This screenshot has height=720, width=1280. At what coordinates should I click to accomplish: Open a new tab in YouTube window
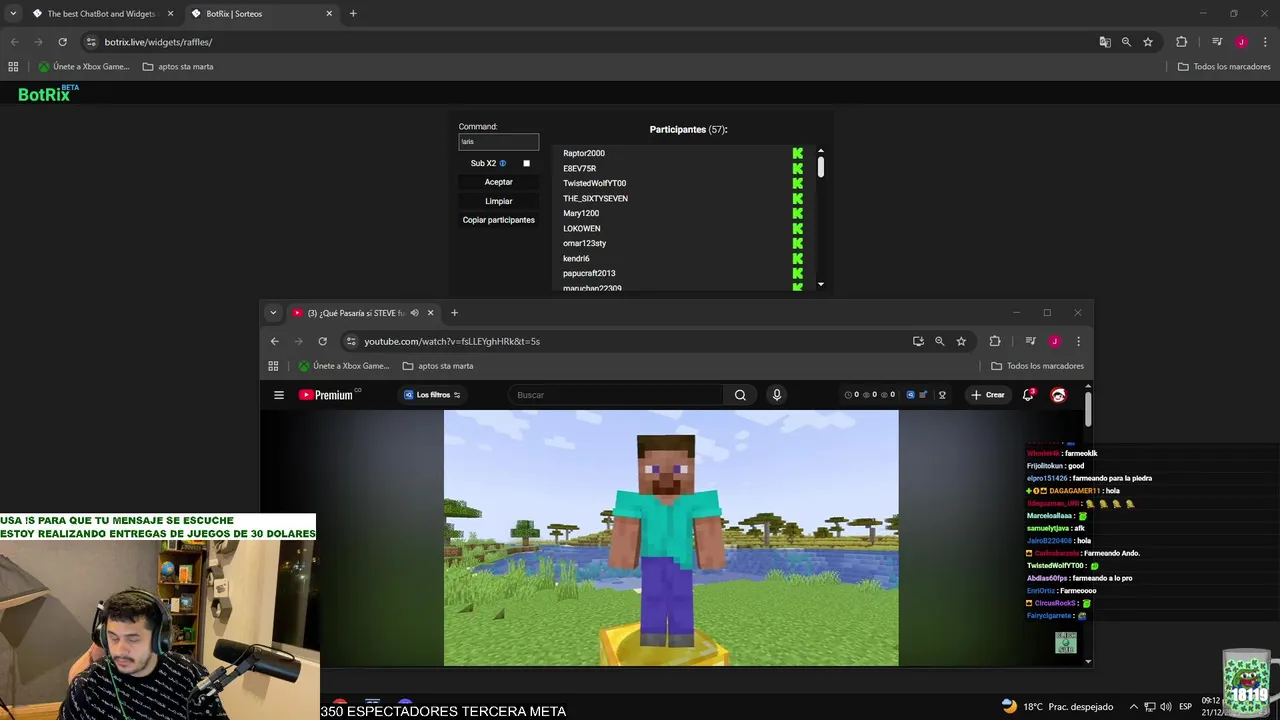click(454, 313)
